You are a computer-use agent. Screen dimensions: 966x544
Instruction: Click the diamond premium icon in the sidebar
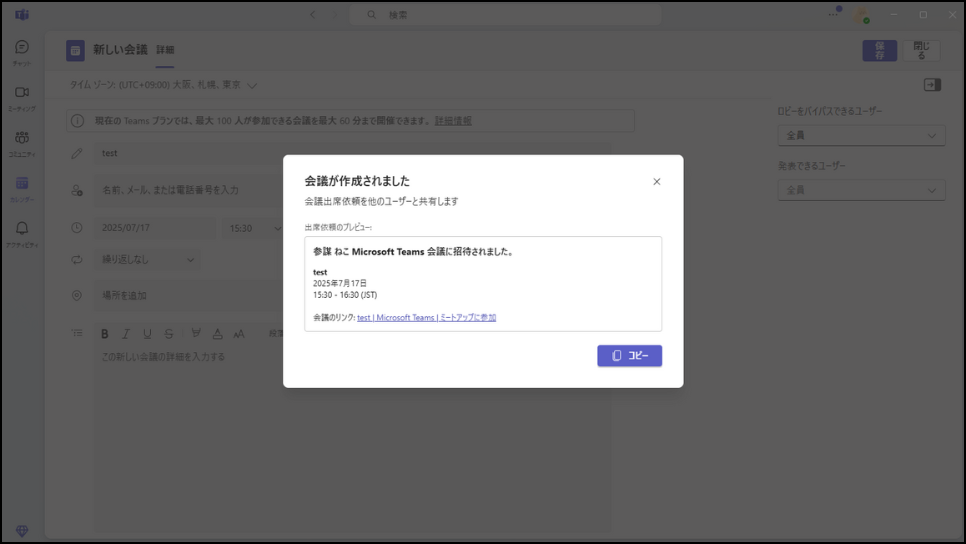tap(22, 530)
